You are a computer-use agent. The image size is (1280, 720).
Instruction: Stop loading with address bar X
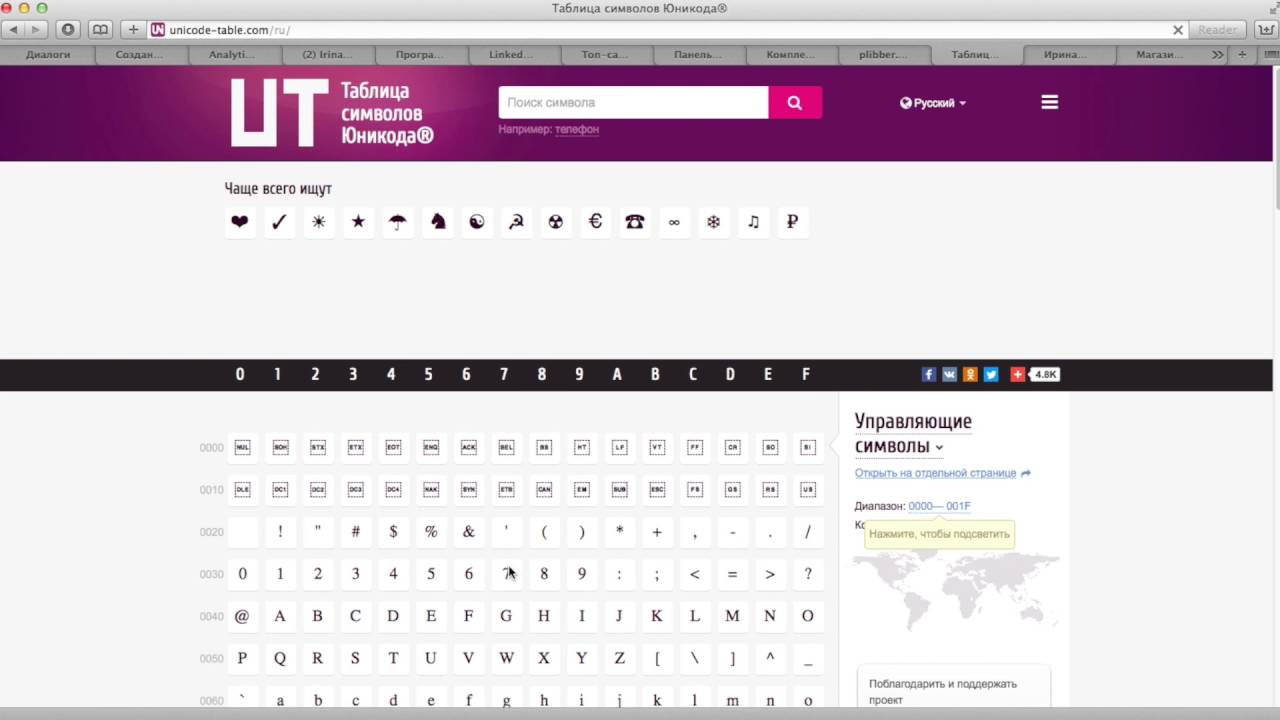(1178, 30)
